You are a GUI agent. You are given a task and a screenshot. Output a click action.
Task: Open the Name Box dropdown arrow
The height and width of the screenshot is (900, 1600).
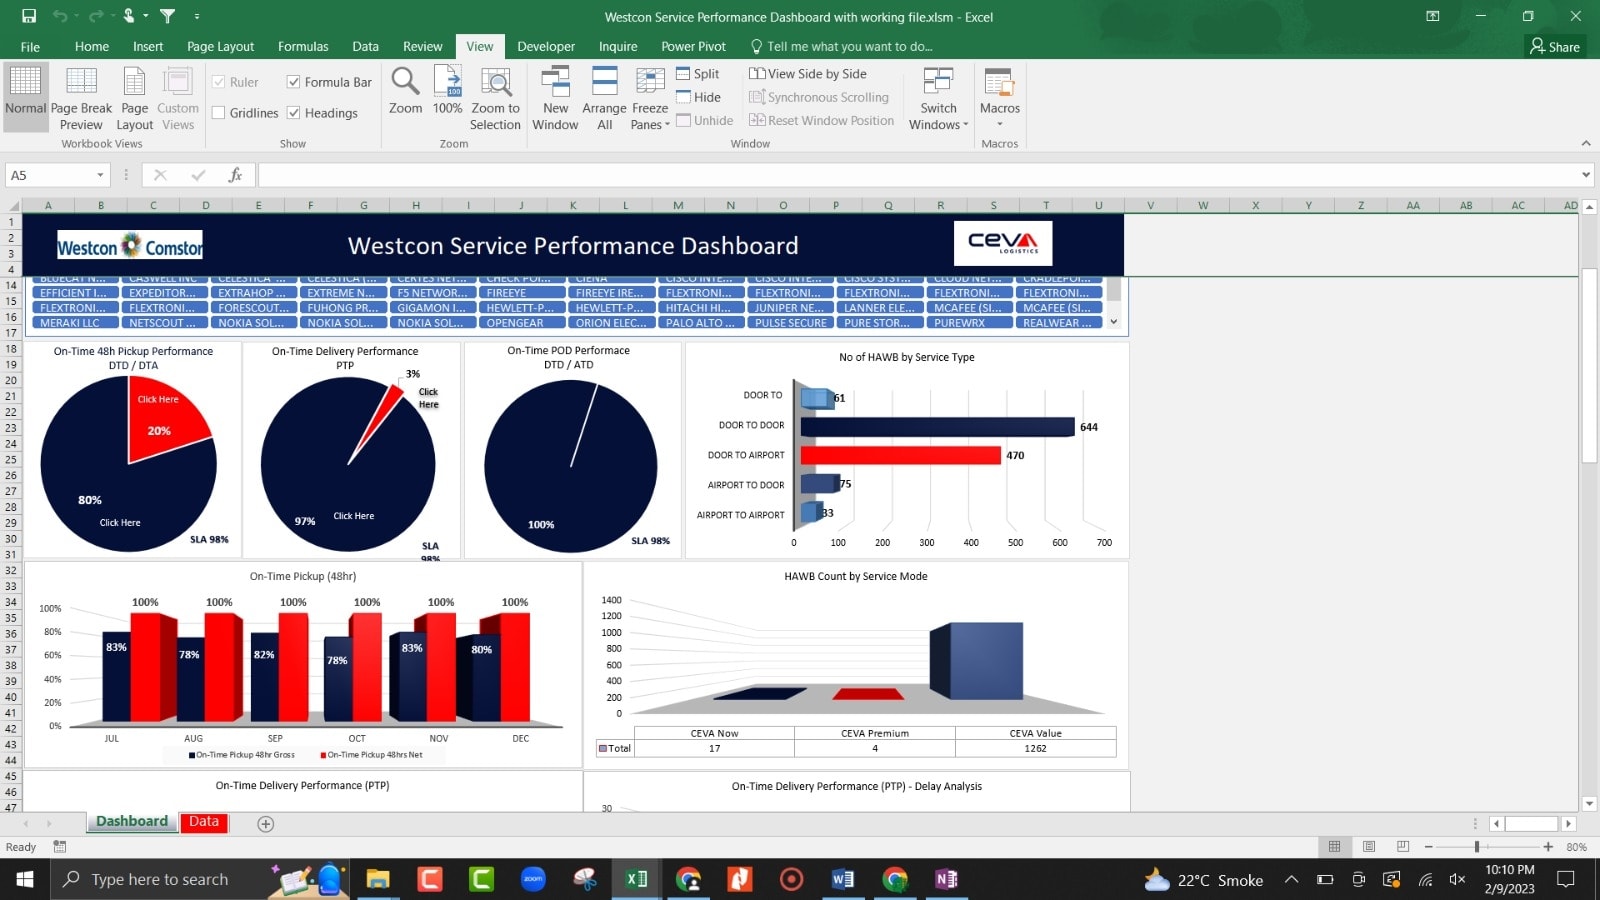(x=100, y=175)
